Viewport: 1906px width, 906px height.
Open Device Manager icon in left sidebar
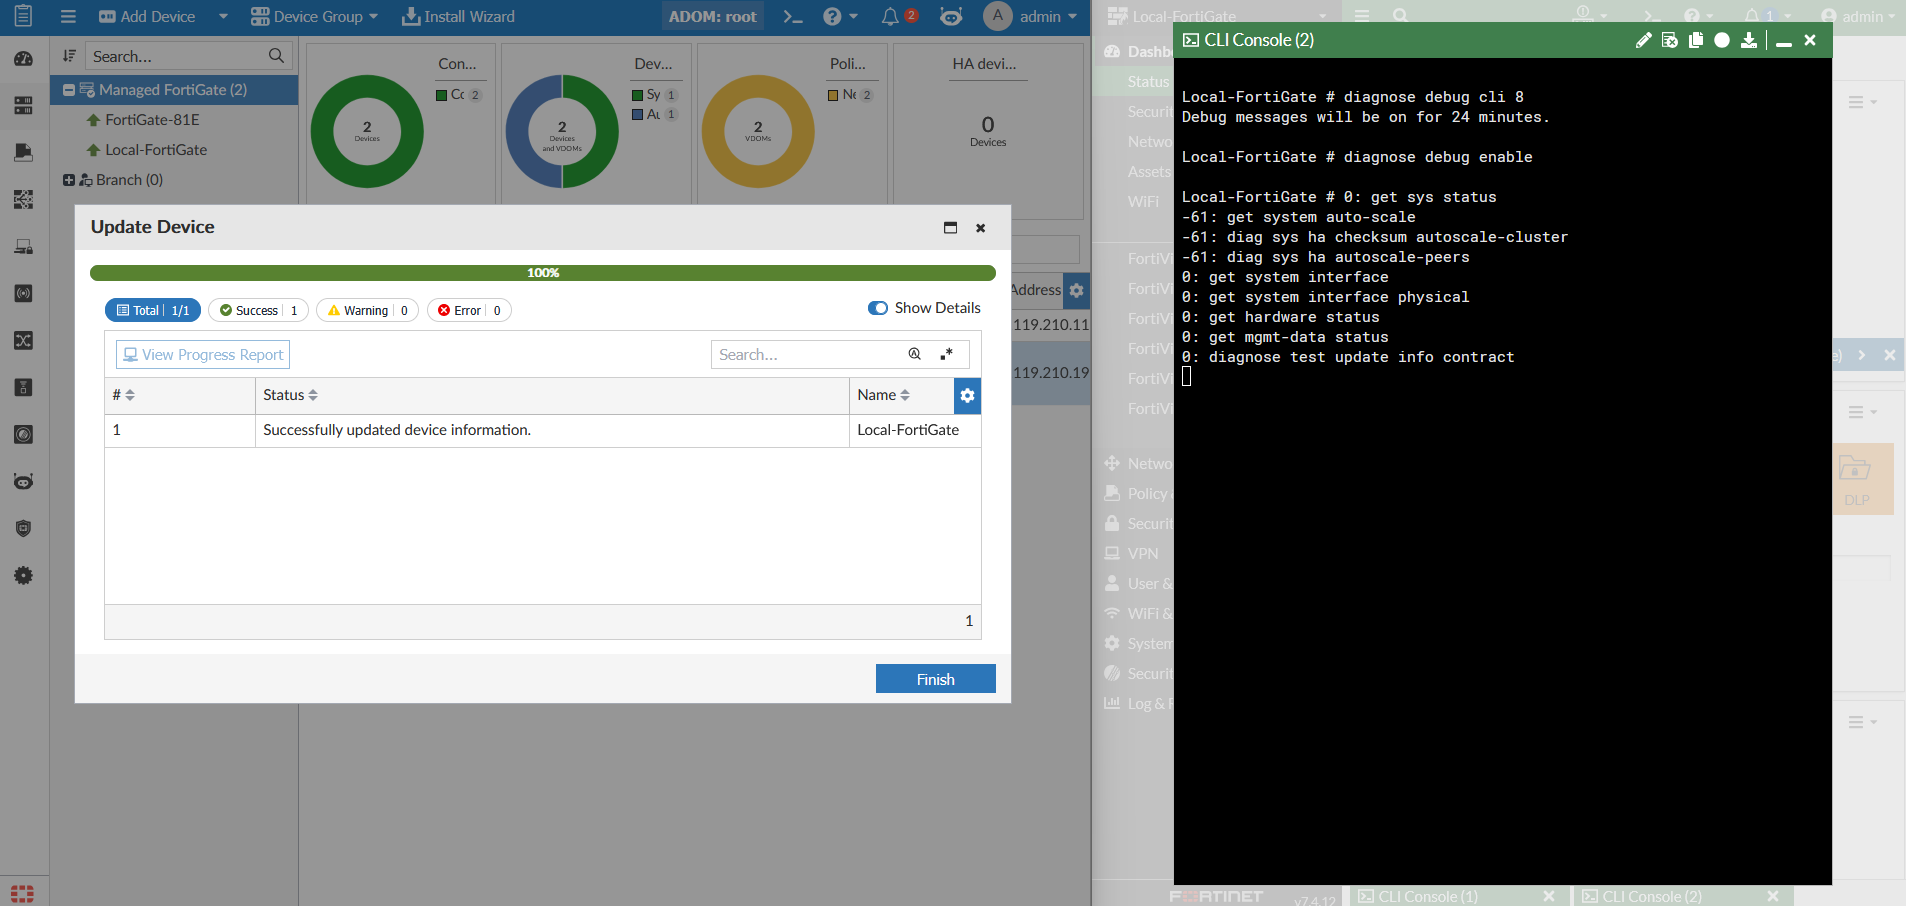coord(24,105)
